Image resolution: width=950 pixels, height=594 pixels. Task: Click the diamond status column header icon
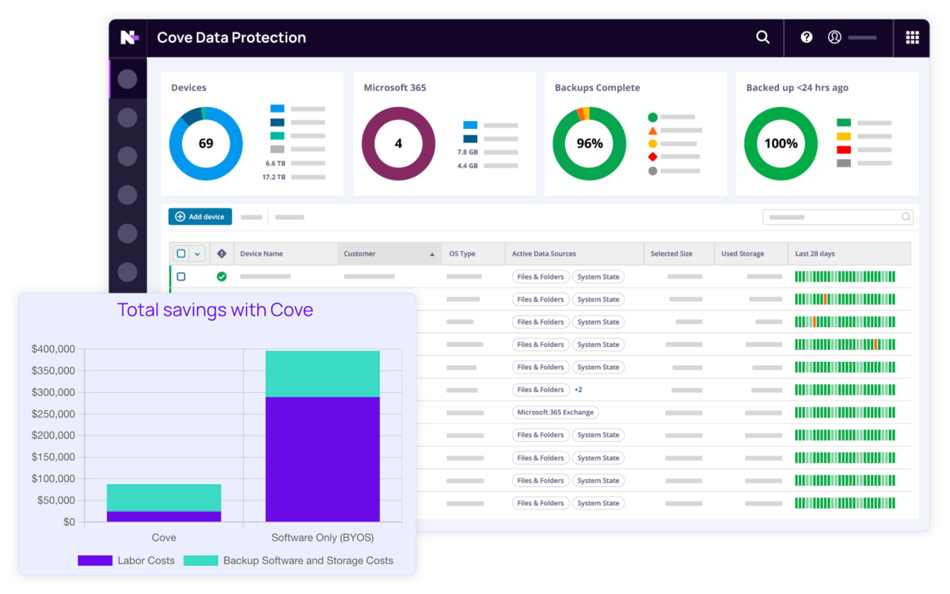point(222,253)
